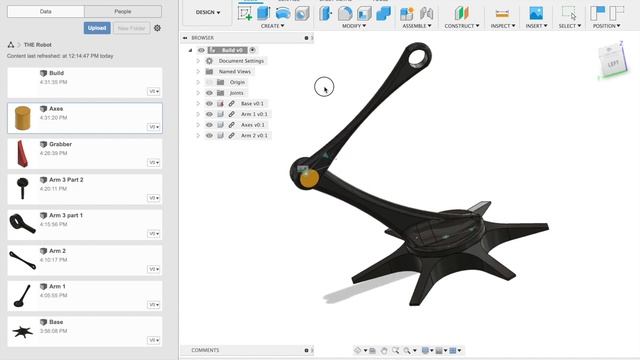Click the Viewports layout icon
The height and width of the screenshot is (360, 640).
(453, 350)
